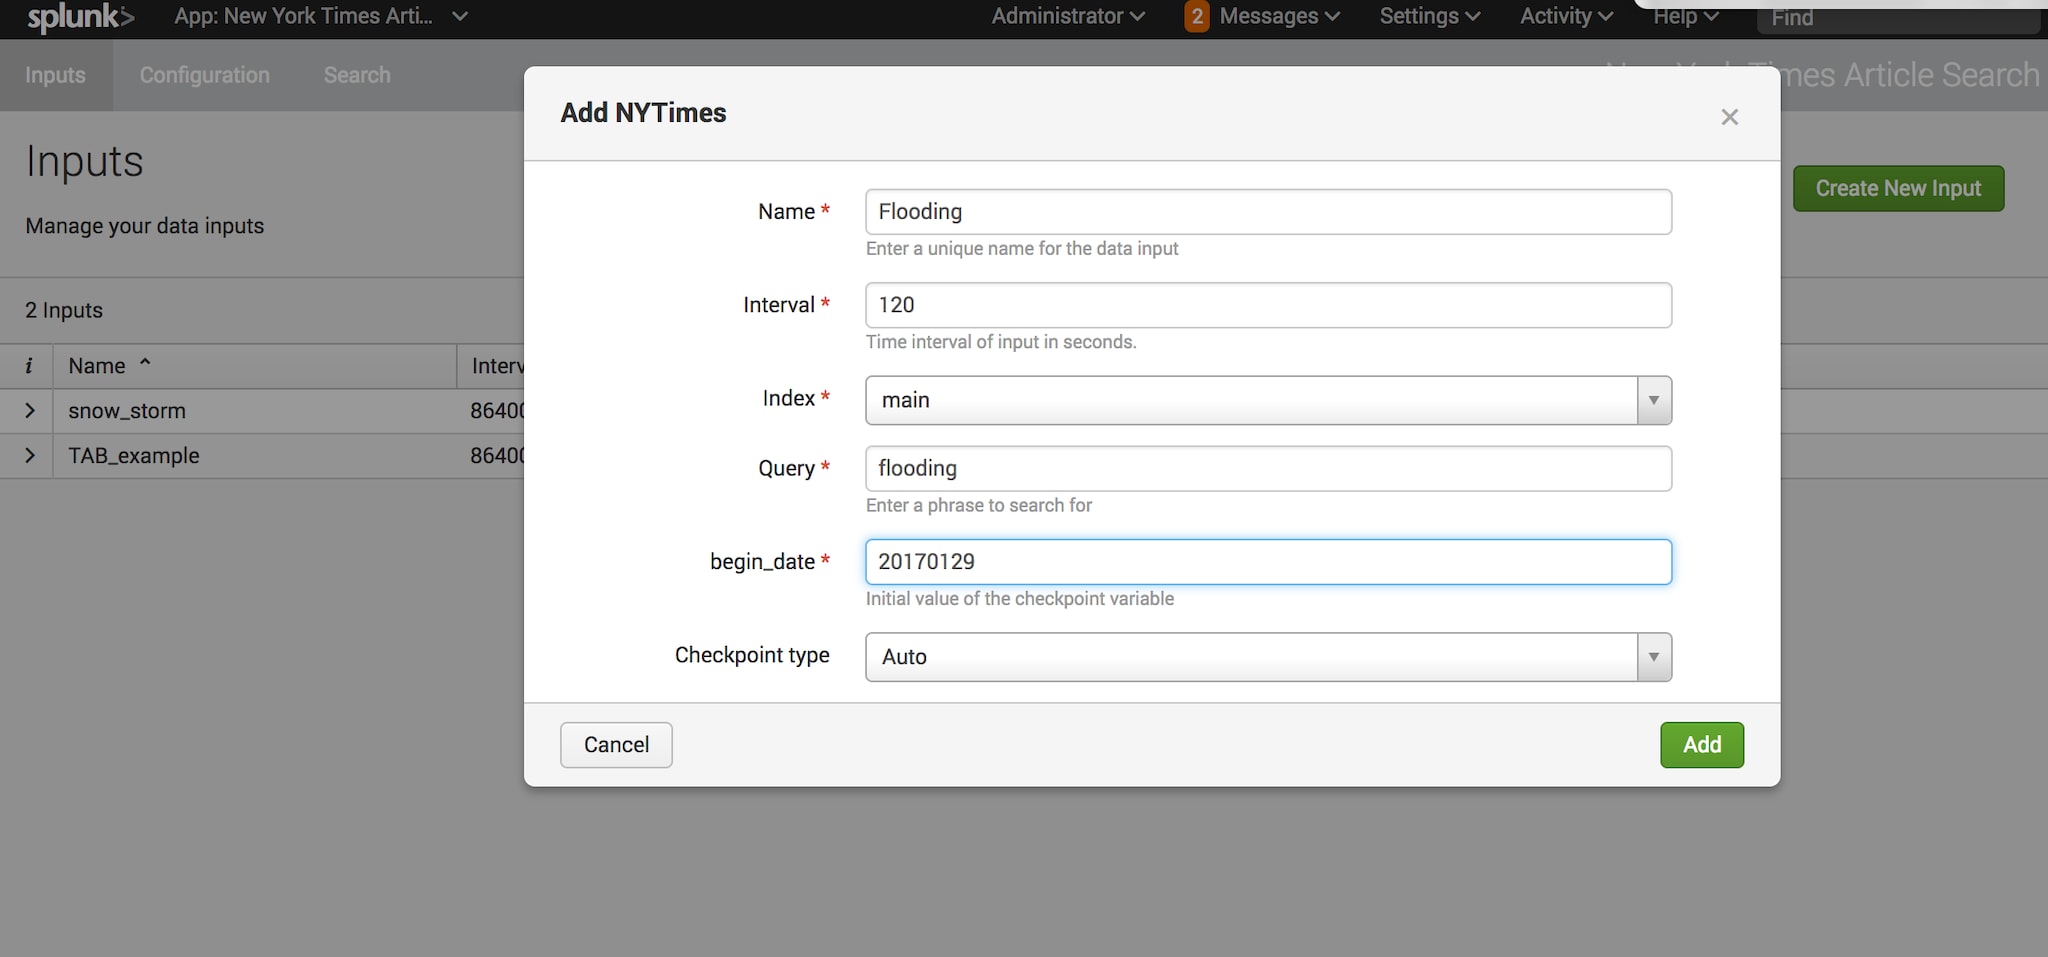The height and width of the screenshot is (957, 2048).
Task: Click the Interval field showing 120
Action: tap(1268, 305)
